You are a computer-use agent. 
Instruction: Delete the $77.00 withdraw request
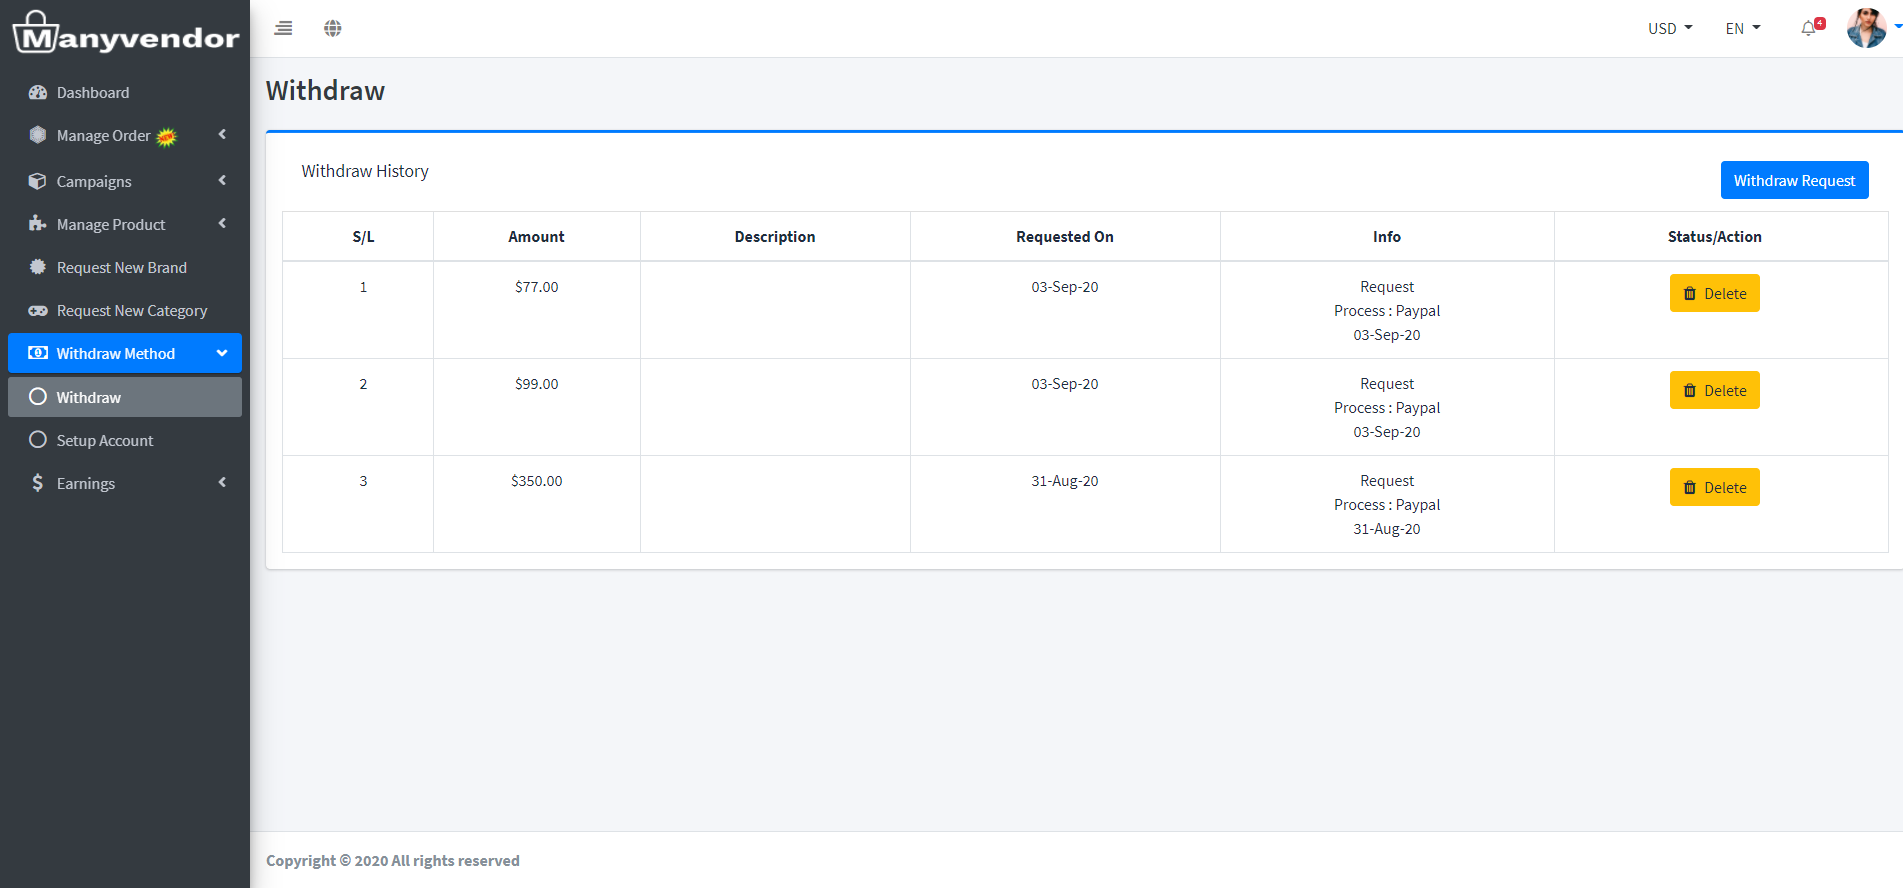pos(1714,293)
